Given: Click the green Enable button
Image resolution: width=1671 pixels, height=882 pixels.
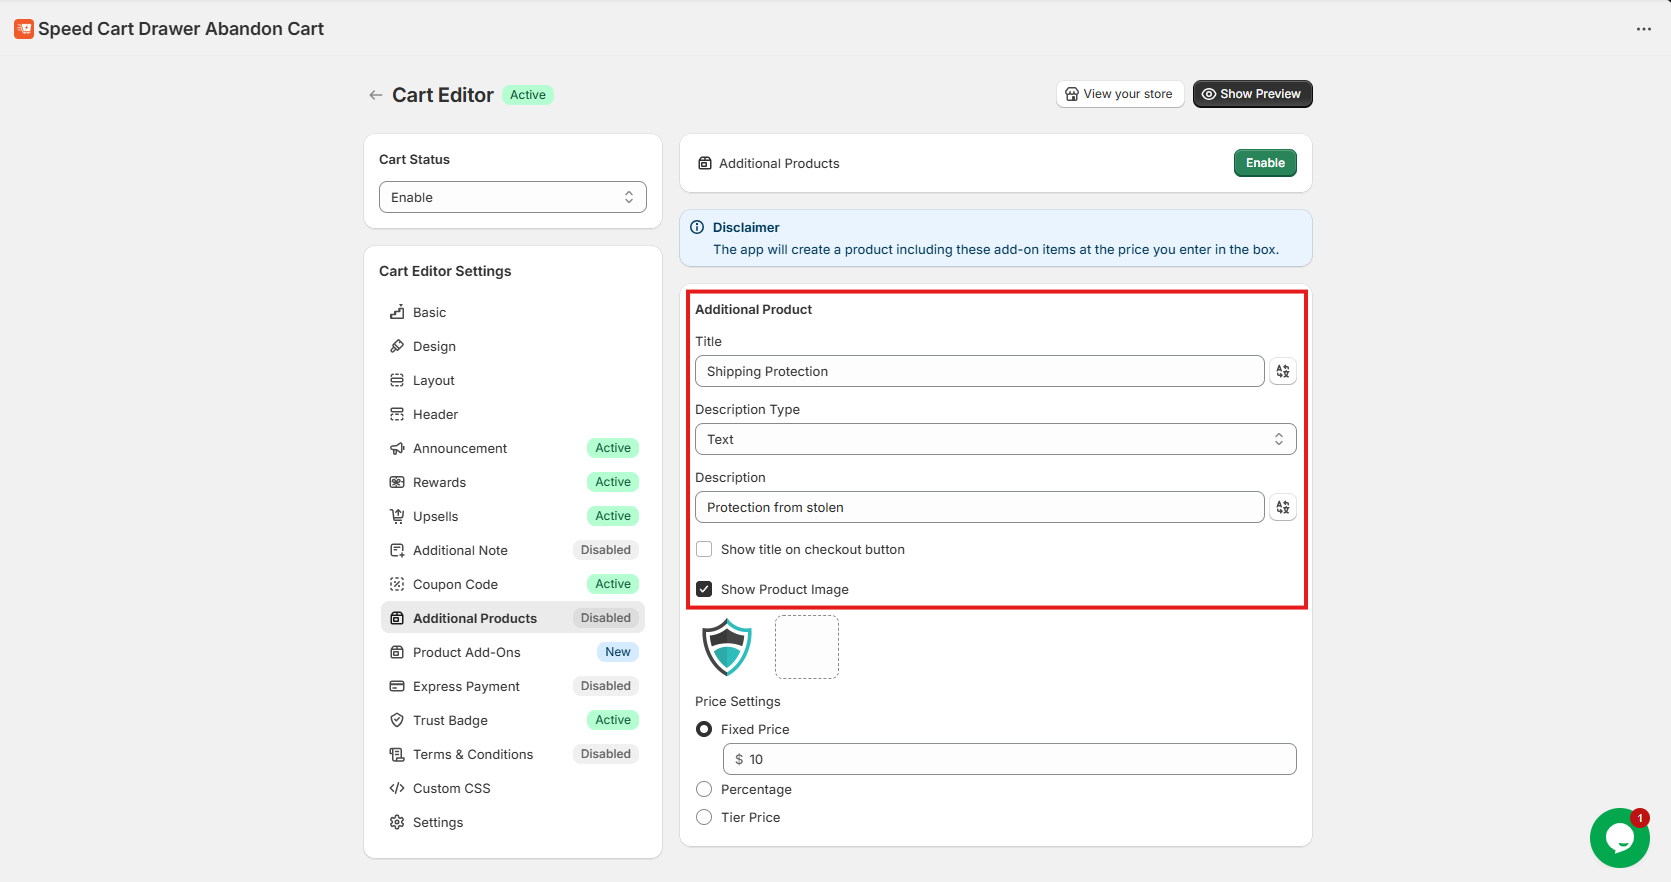Looking at the screenshot, I should coord(1264,163).
